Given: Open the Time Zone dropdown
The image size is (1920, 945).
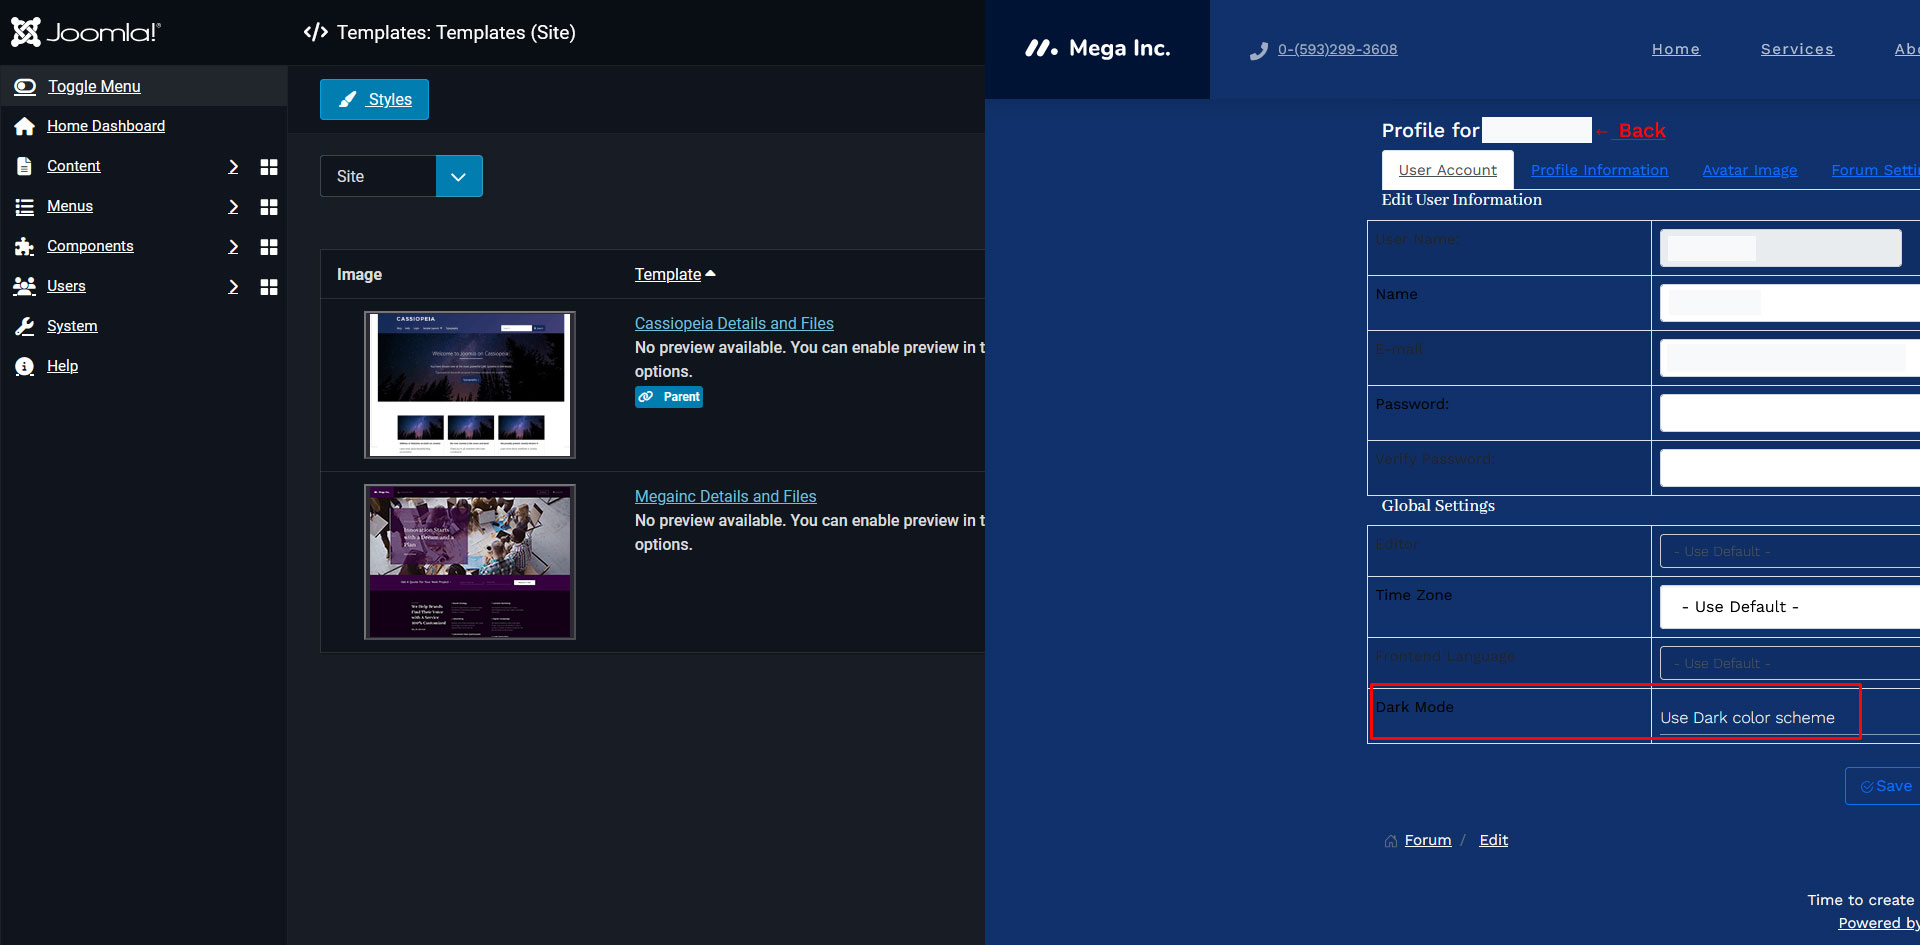Looking at the screenshot, I should click(1788, 607).
